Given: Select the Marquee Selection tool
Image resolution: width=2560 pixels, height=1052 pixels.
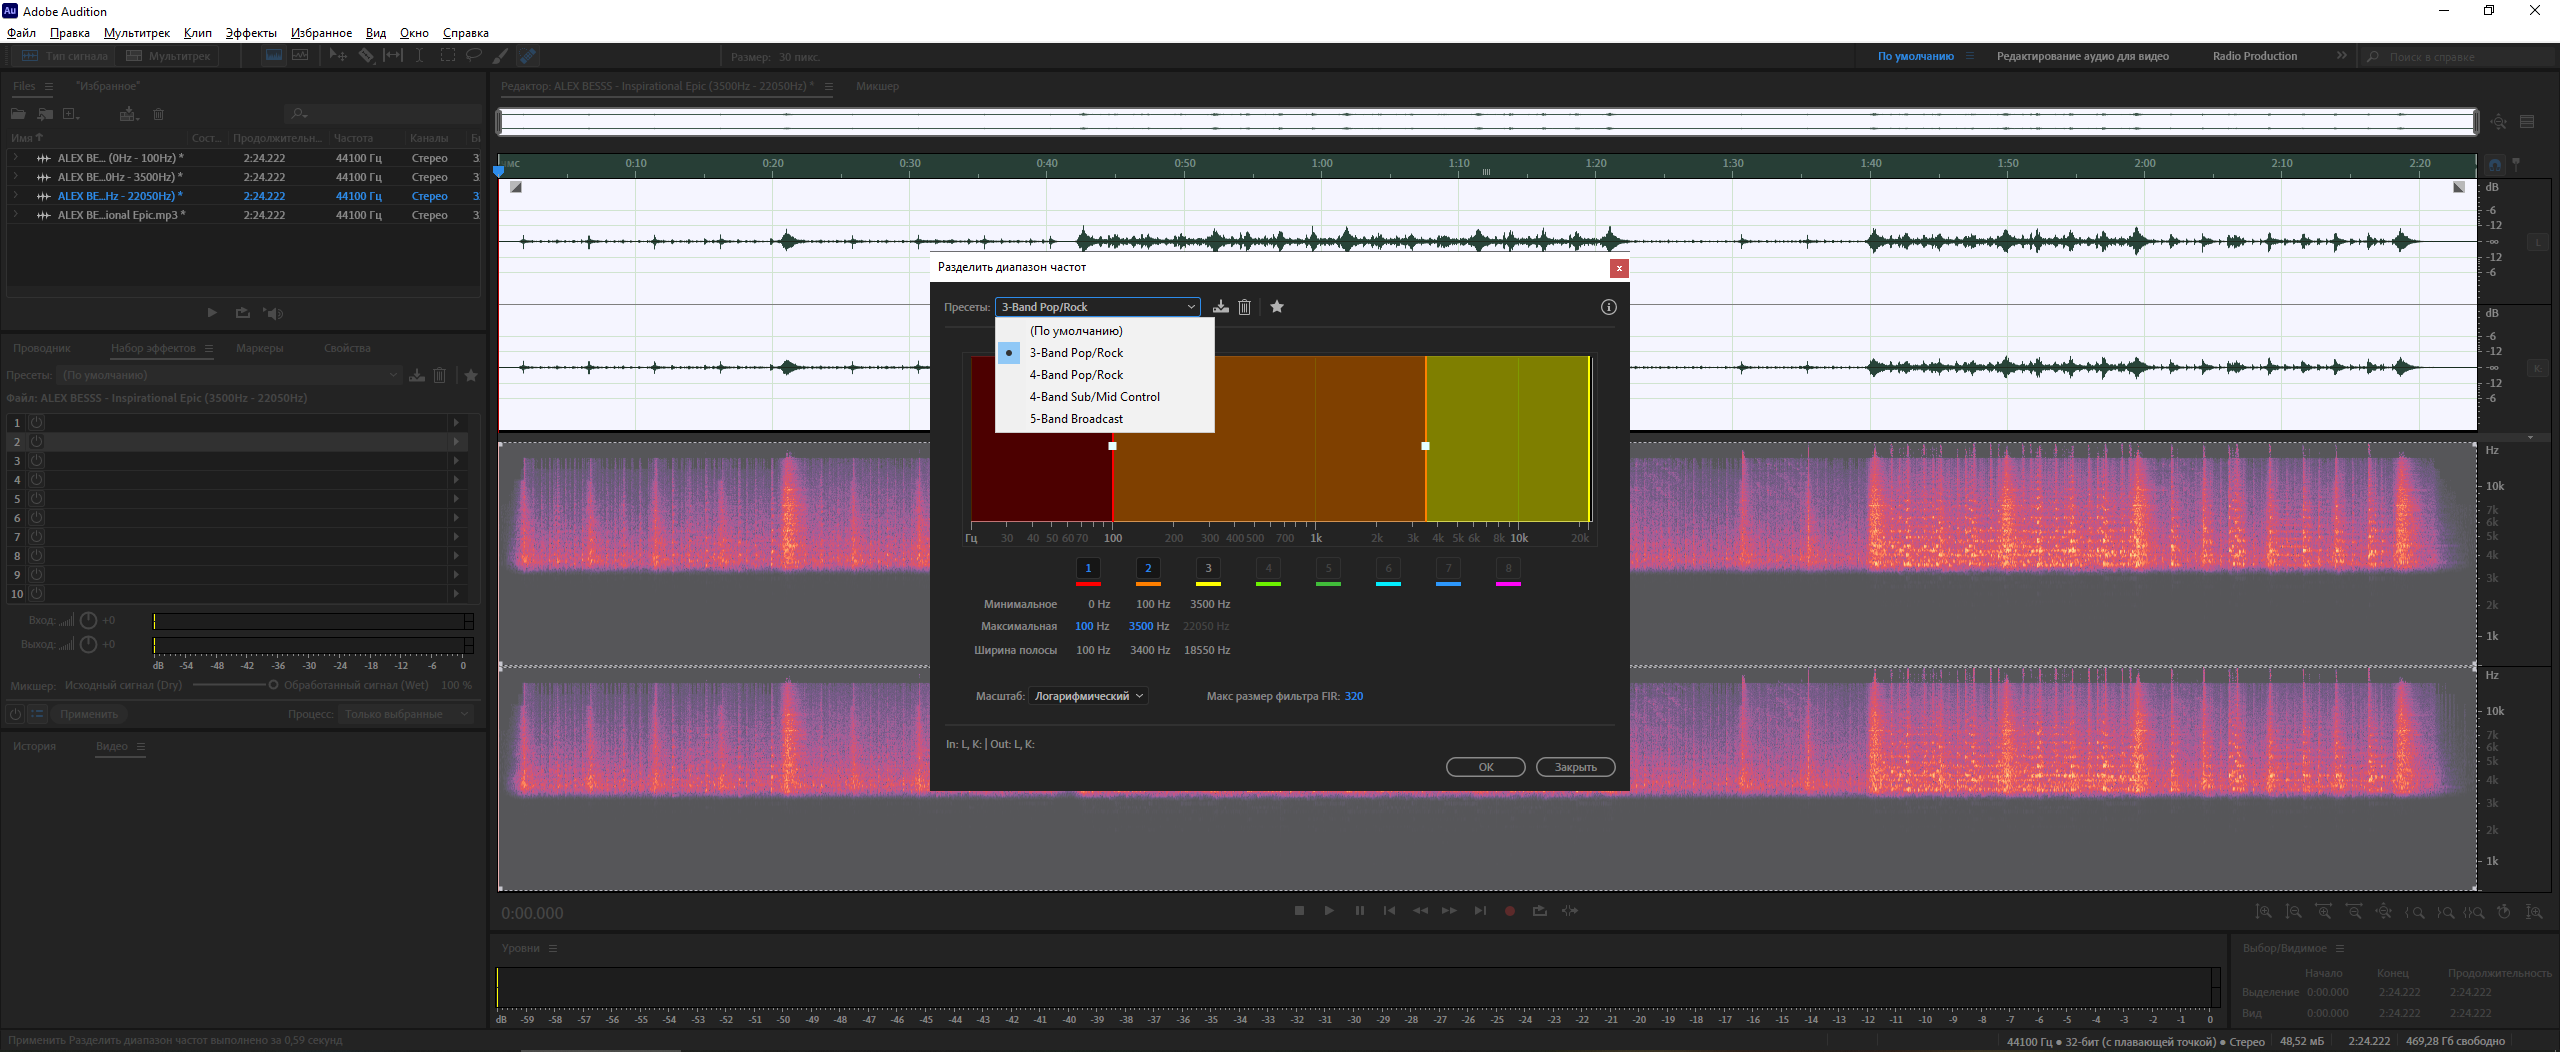Looking at the screenshot, I should pyautogui.click(x=447, y=56).
